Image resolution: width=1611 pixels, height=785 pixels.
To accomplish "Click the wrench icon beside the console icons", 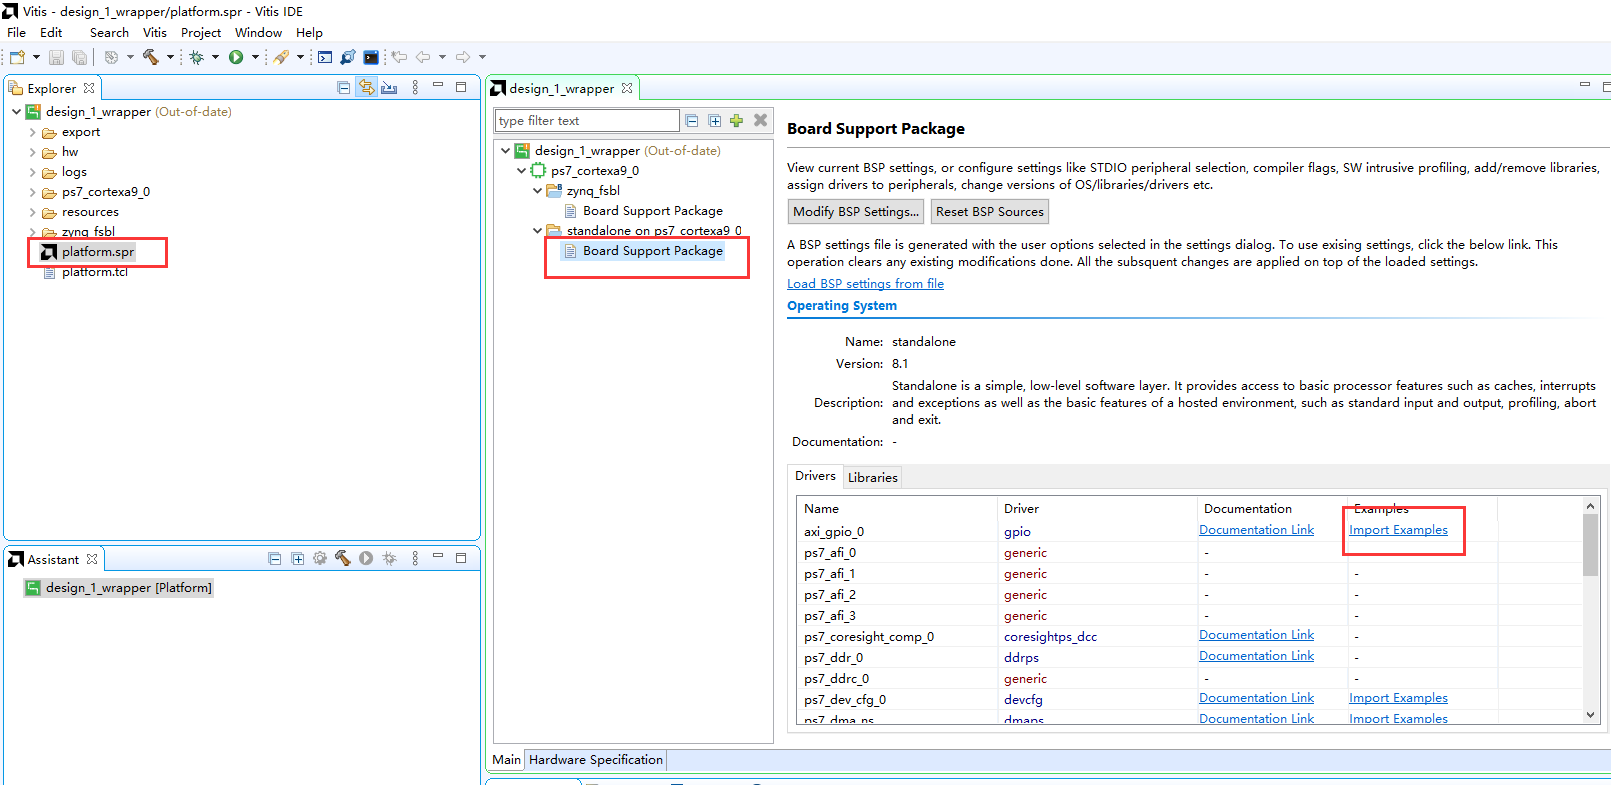I will (x=348, y=57).
